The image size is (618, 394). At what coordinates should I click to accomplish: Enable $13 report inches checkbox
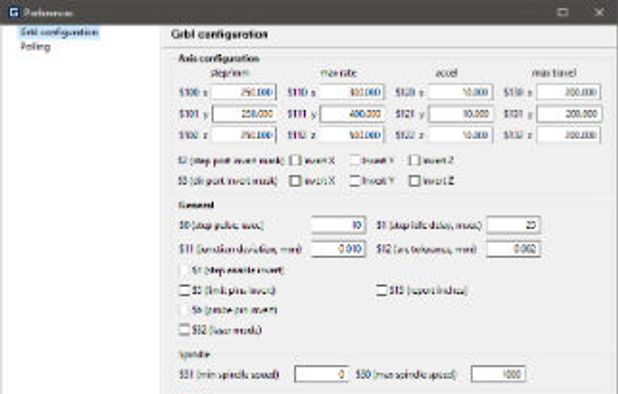tap(382, 290)
